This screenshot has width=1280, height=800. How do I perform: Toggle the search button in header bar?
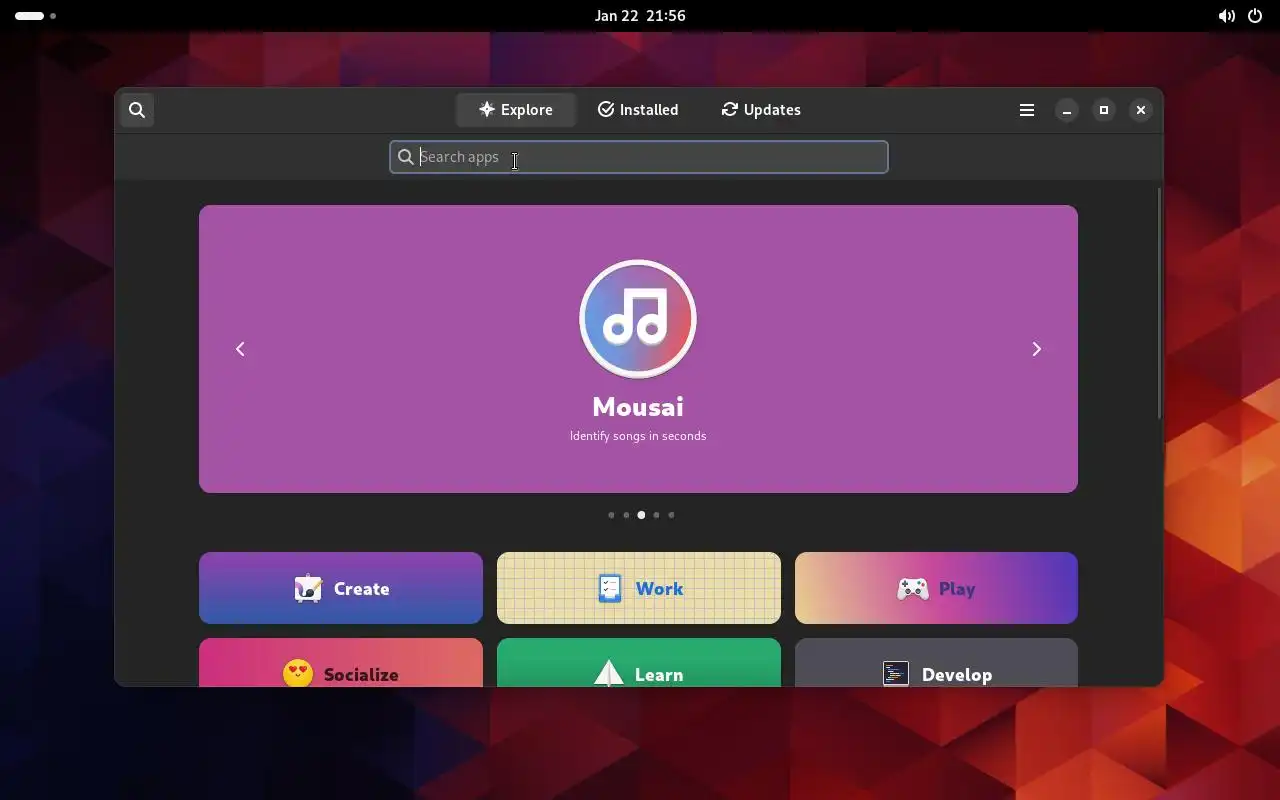(x=137, y=110)
